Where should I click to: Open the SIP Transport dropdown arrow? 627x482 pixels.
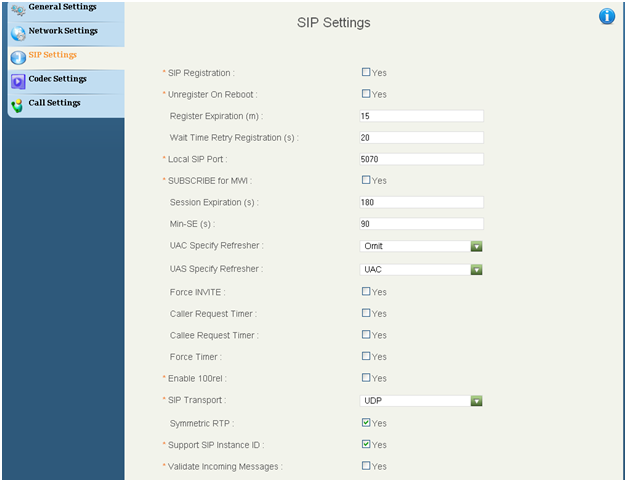click(476, 400)
